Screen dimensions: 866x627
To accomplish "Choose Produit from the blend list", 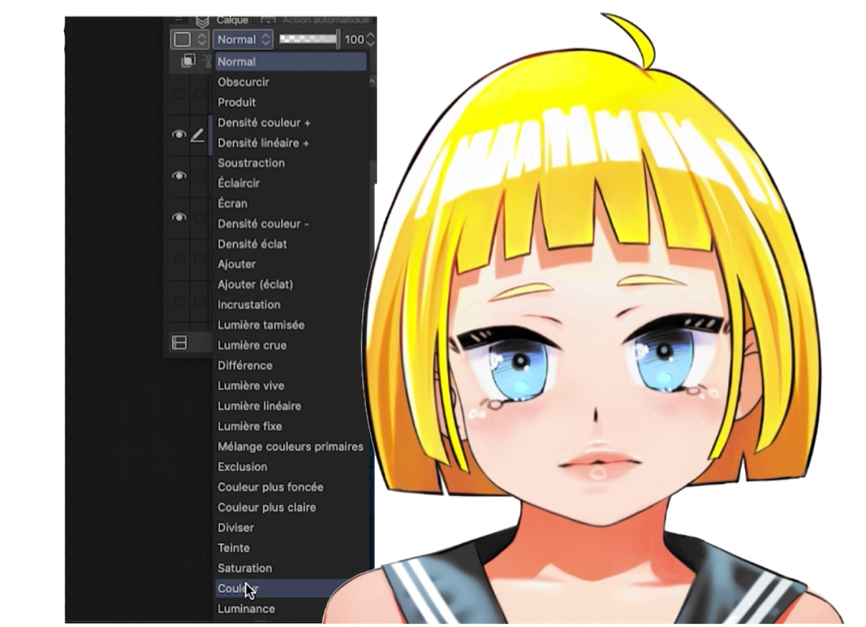I will coord(237,102).
